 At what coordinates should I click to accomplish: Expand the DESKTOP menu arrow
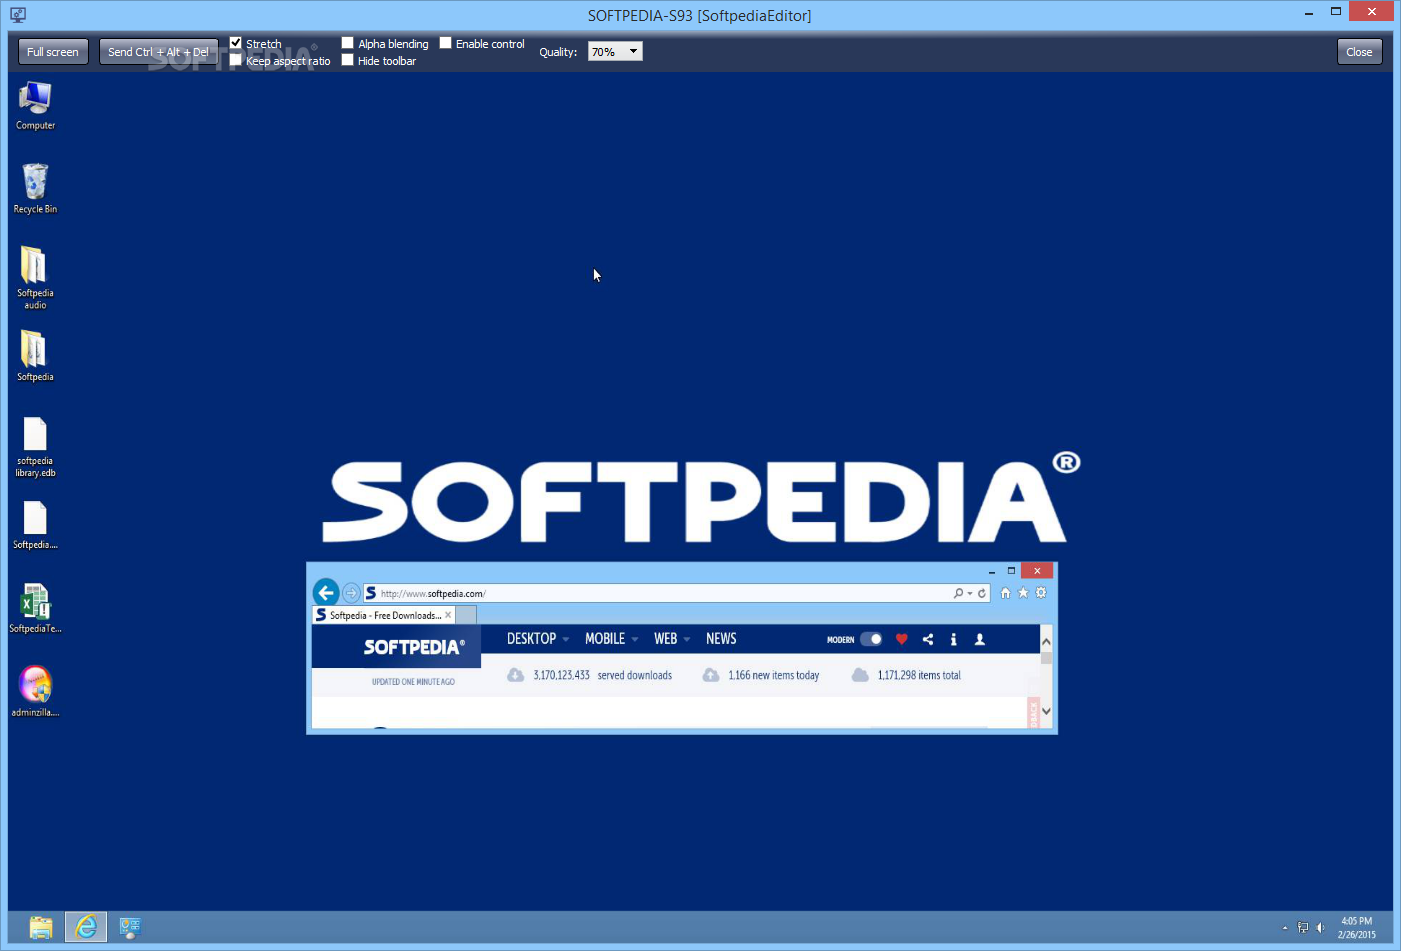coord(566,640)
